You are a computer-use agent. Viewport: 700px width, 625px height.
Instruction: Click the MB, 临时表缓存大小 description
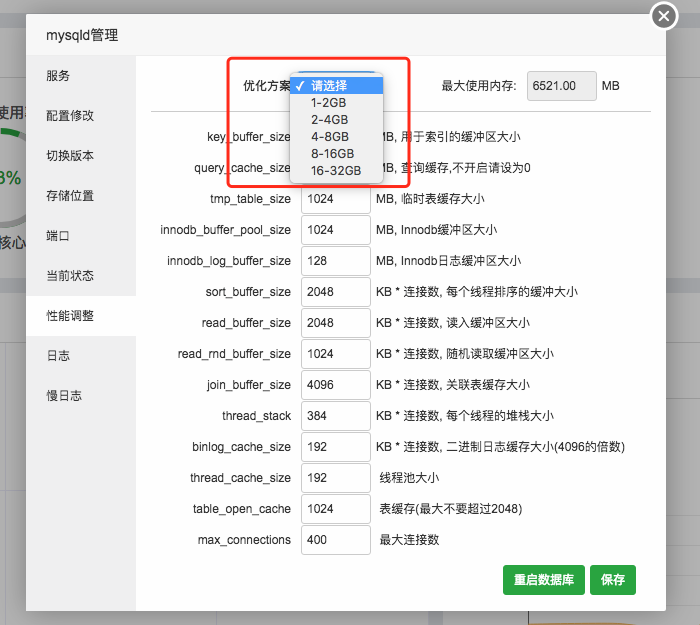[x=430, y=199]
